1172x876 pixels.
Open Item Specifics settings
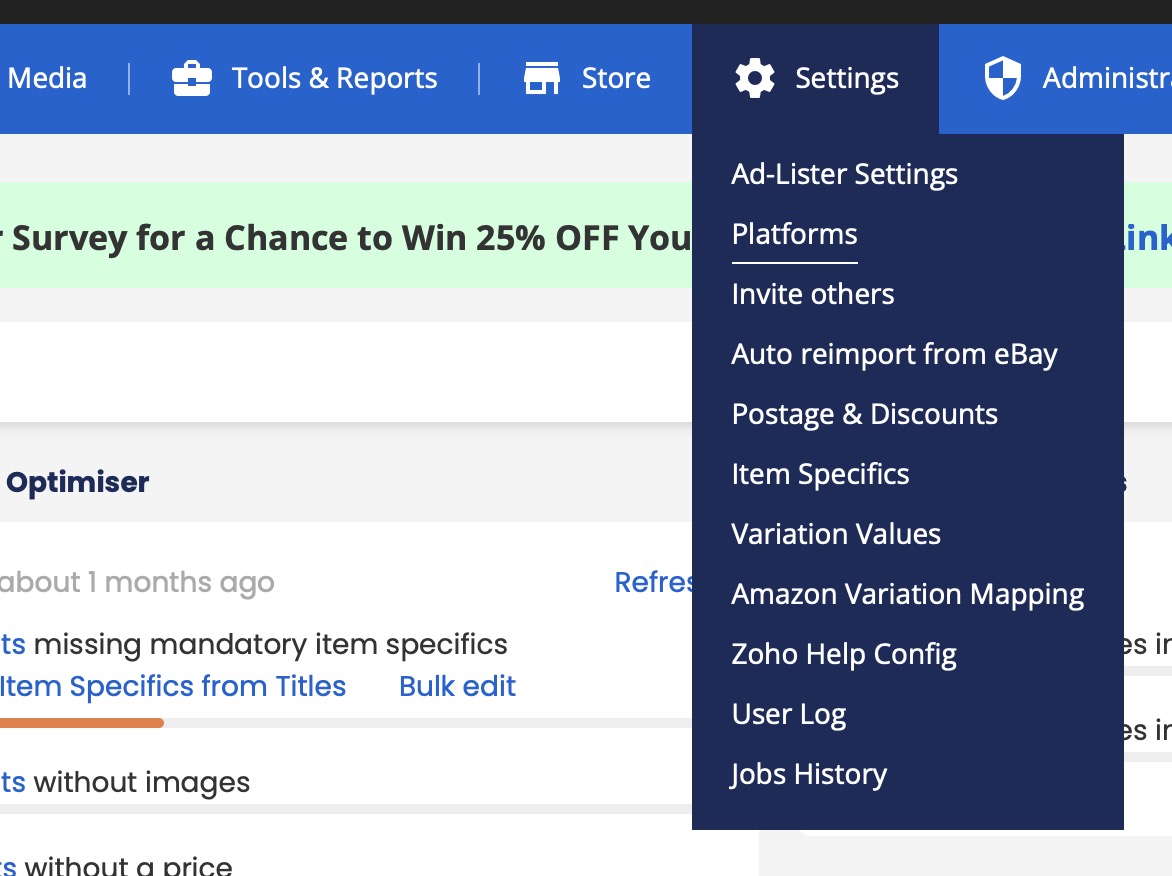[821, 475]
